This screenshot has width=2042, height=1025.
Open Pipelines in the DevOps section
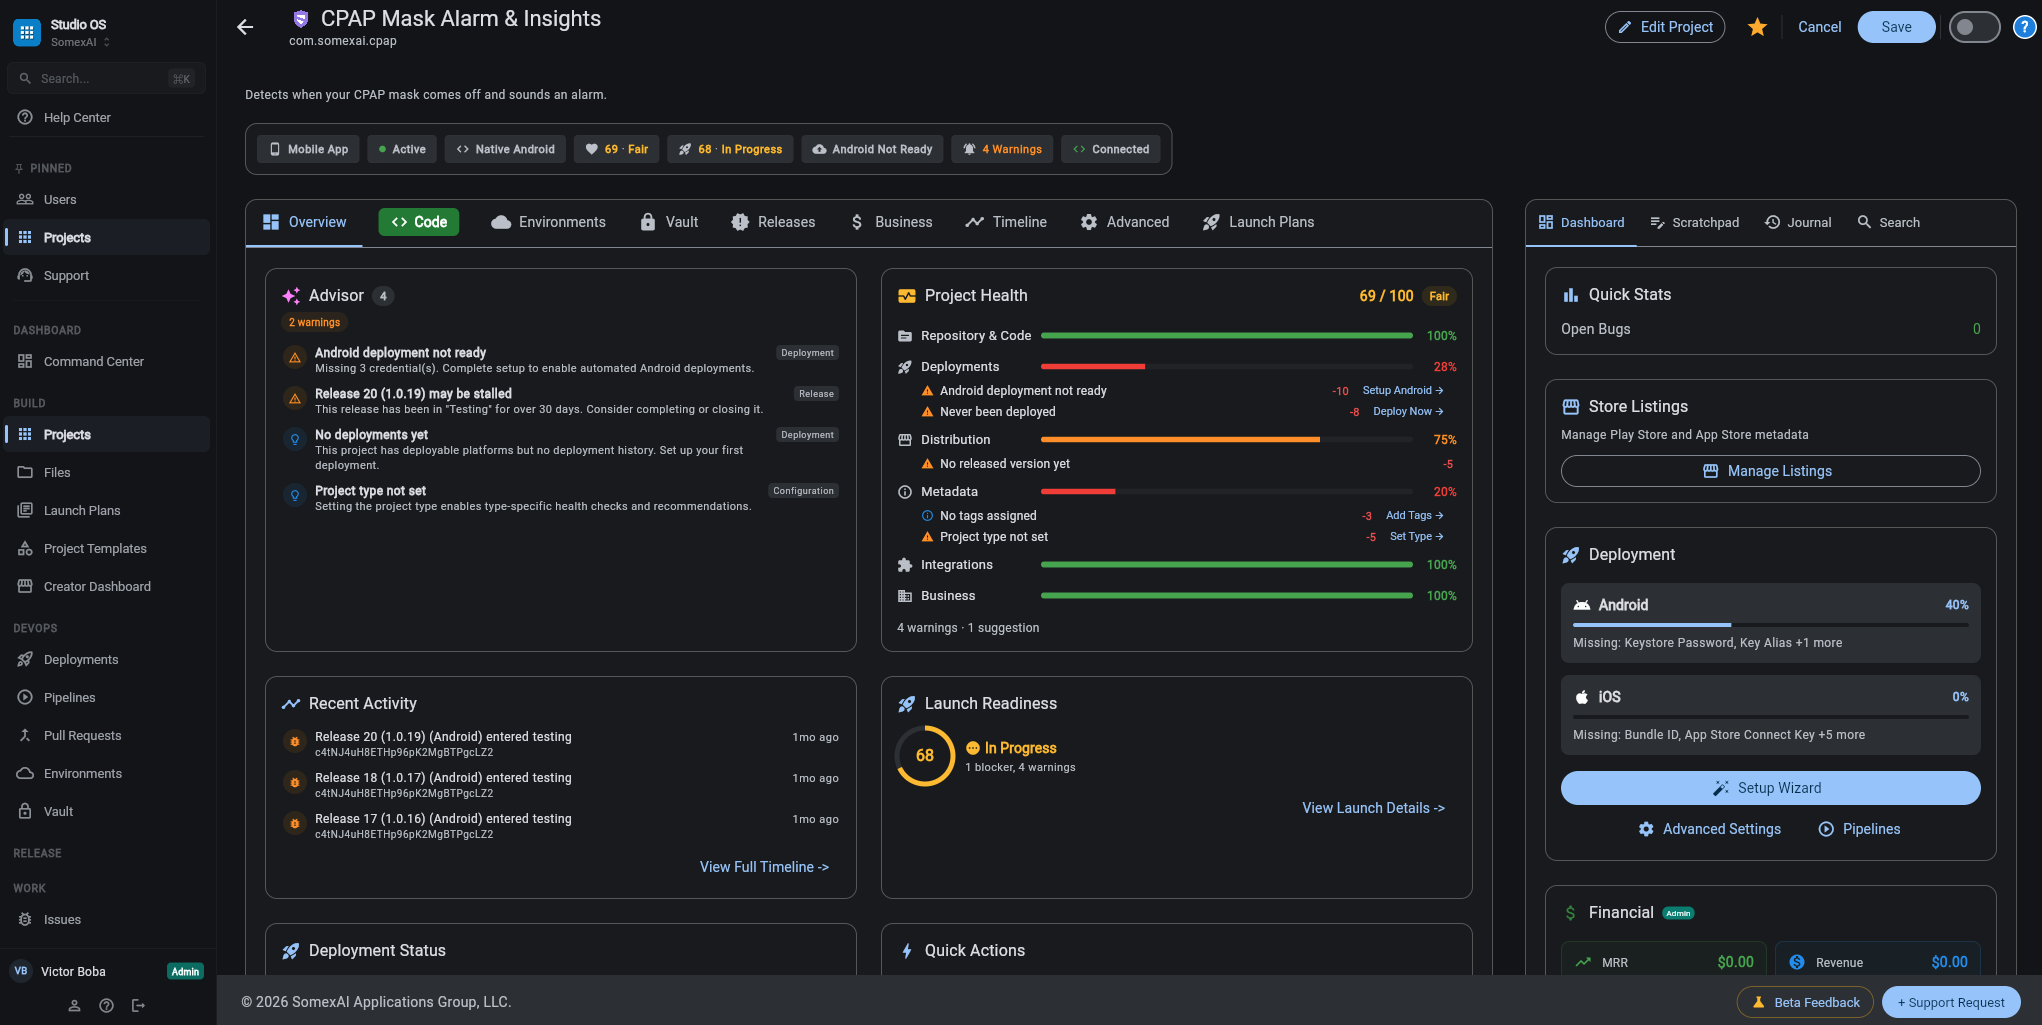point(70,697)
